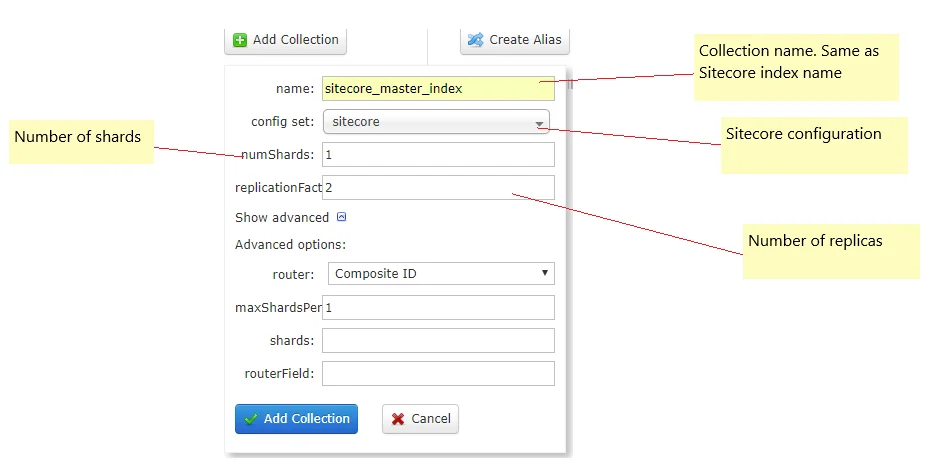Click the Cancel button
This screenshot has width=927, height=476.
(x=420, y=419)
